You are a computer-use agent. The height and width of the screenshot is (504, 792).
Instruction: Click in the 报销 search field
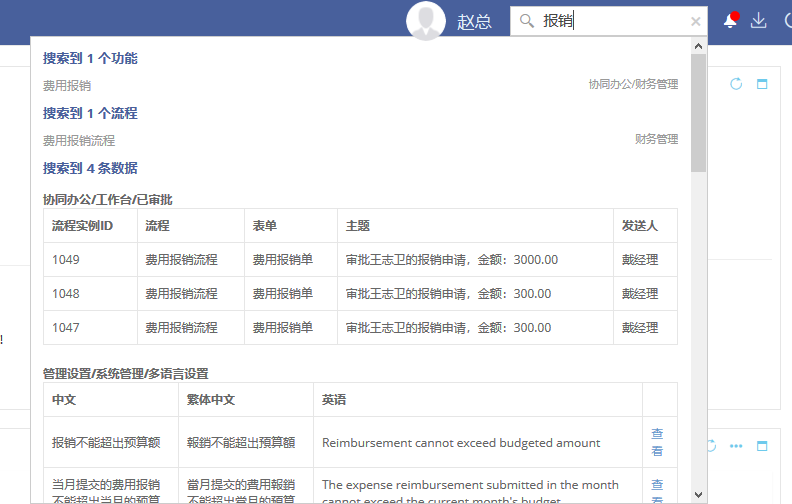(610, 21)
